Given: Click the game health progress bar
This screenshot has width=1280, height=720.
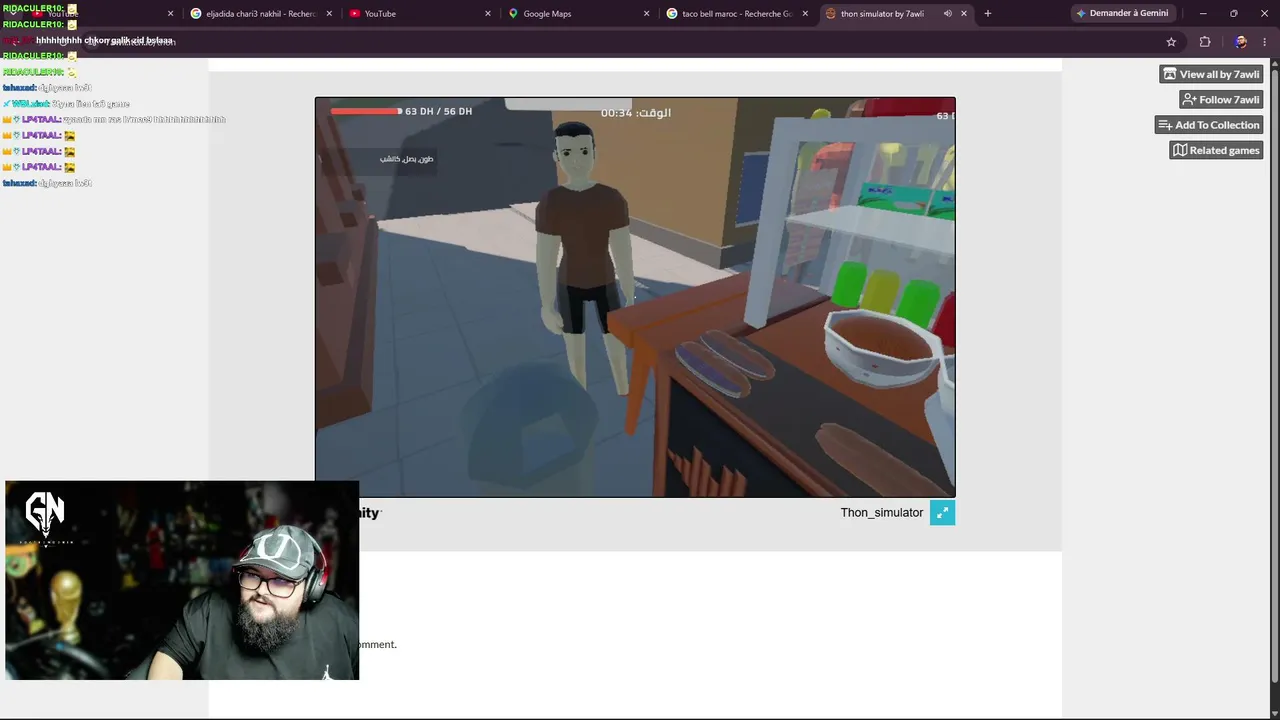Looking at the screenshot, I should click(x=366, y=111).
